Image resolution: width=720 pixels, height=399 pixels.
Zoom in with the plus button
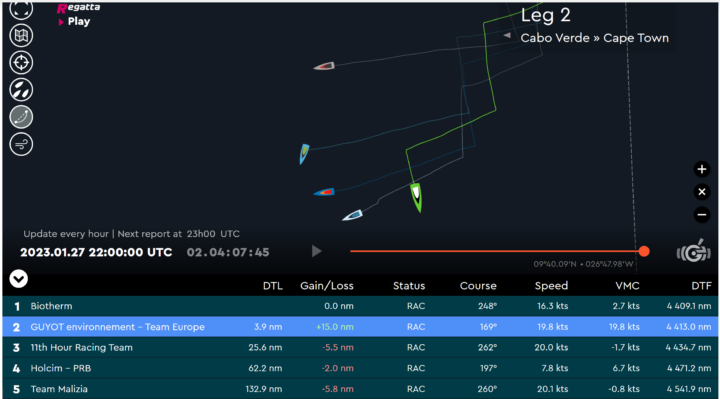pyautogui.click(x=702, y=169)
